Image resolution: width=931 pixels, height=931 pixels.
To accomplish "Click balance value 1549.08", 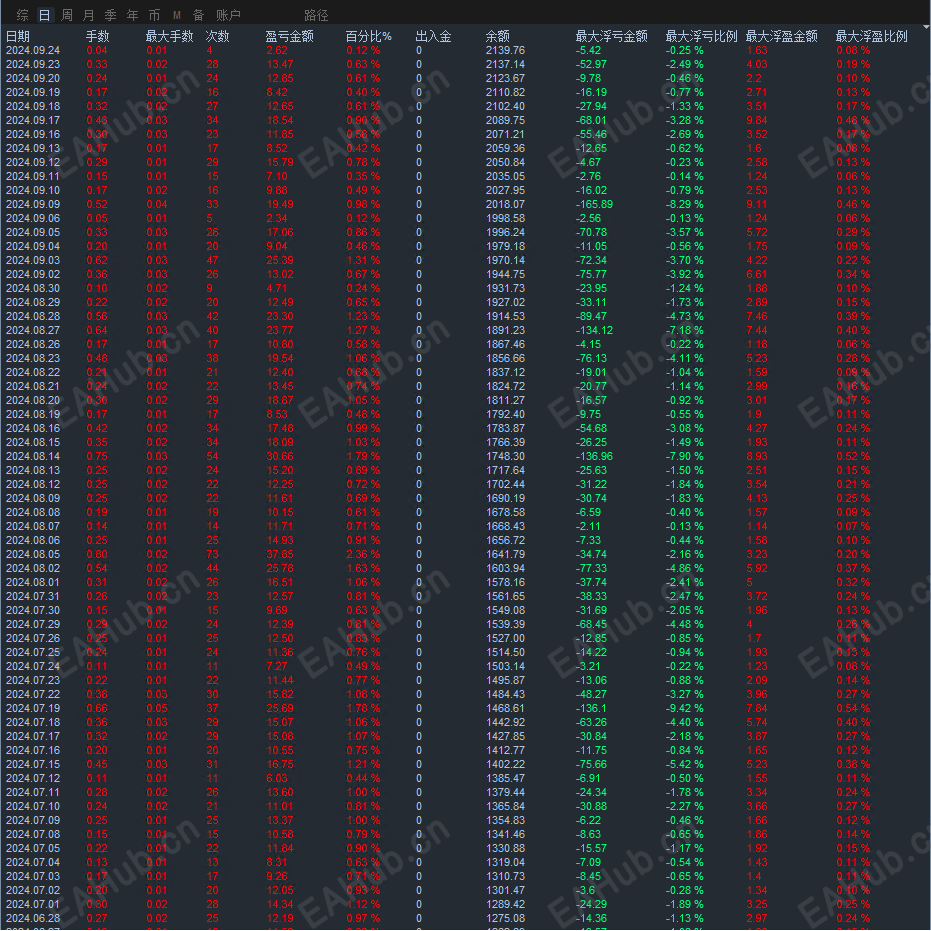I will pyautogui.click(x=505, y=610).
